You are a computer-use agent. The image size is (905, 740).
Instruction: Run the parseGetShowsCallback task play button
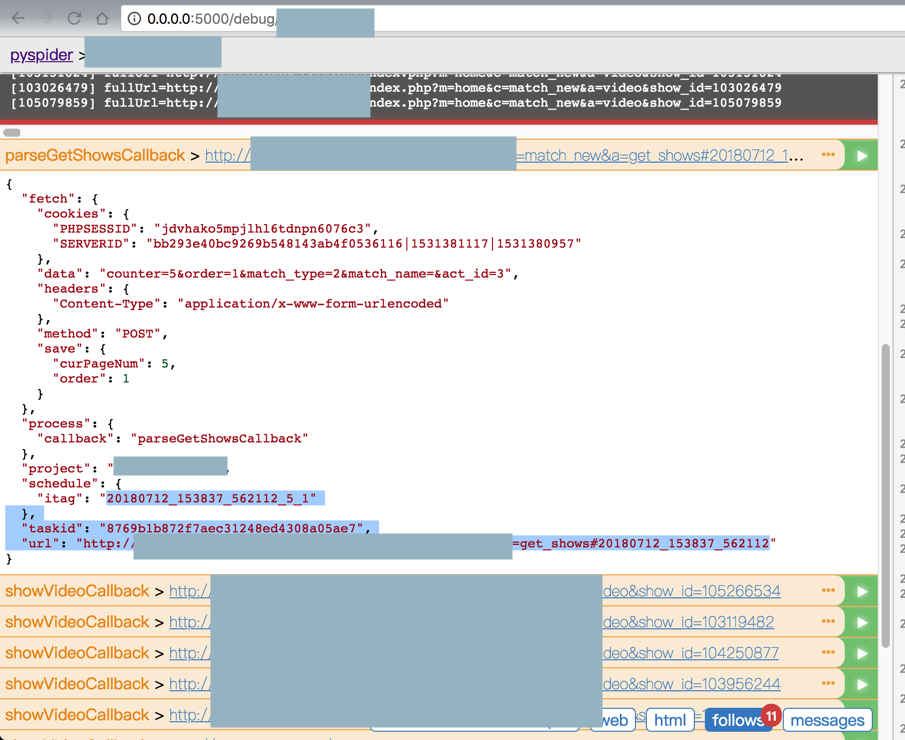[x=862, y=156]
